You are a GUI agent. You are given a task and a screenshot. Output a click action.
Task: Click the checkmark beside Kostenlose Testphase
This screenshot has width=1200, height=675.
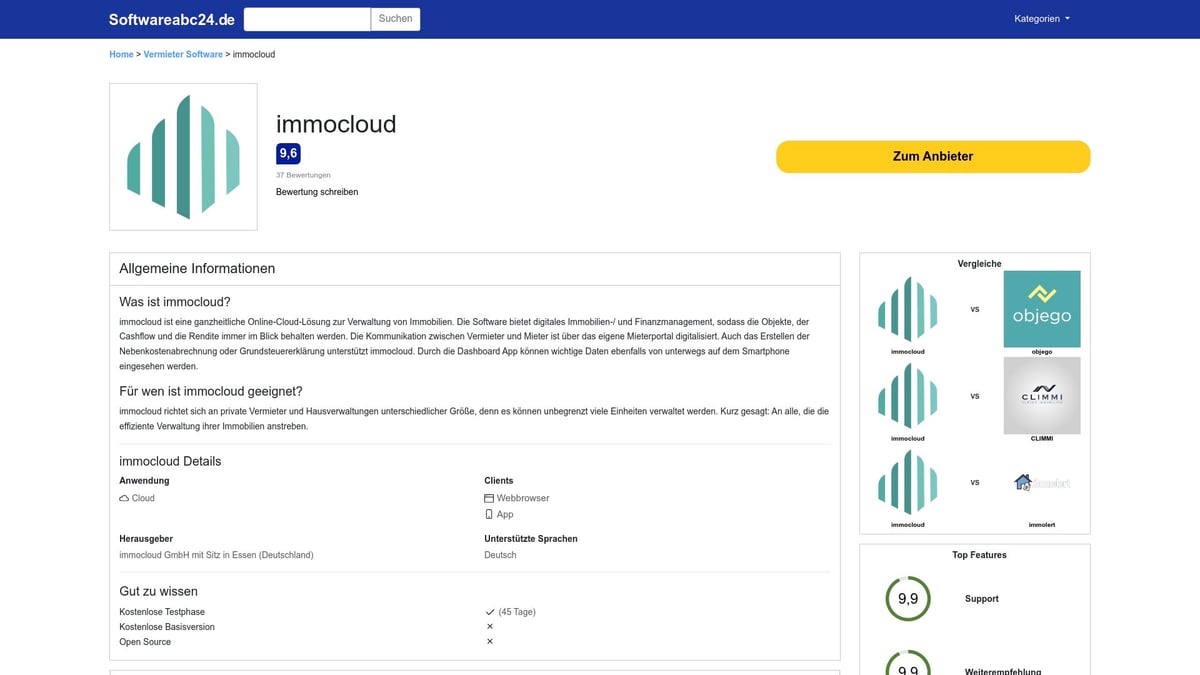pyautogui.click(x=487, y=611)
